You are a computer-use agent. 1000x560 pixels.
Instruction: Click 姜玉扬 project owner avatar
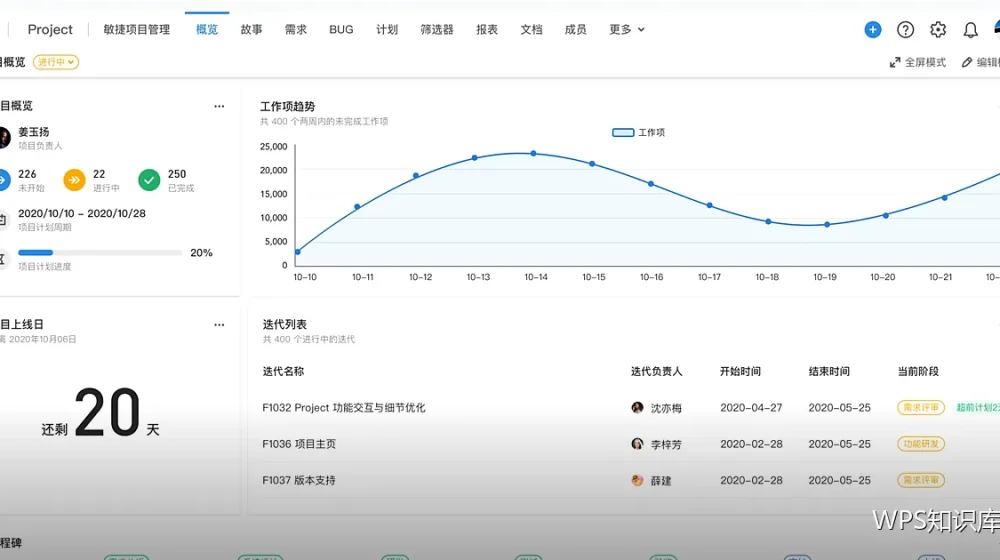[x=4, y=138]
